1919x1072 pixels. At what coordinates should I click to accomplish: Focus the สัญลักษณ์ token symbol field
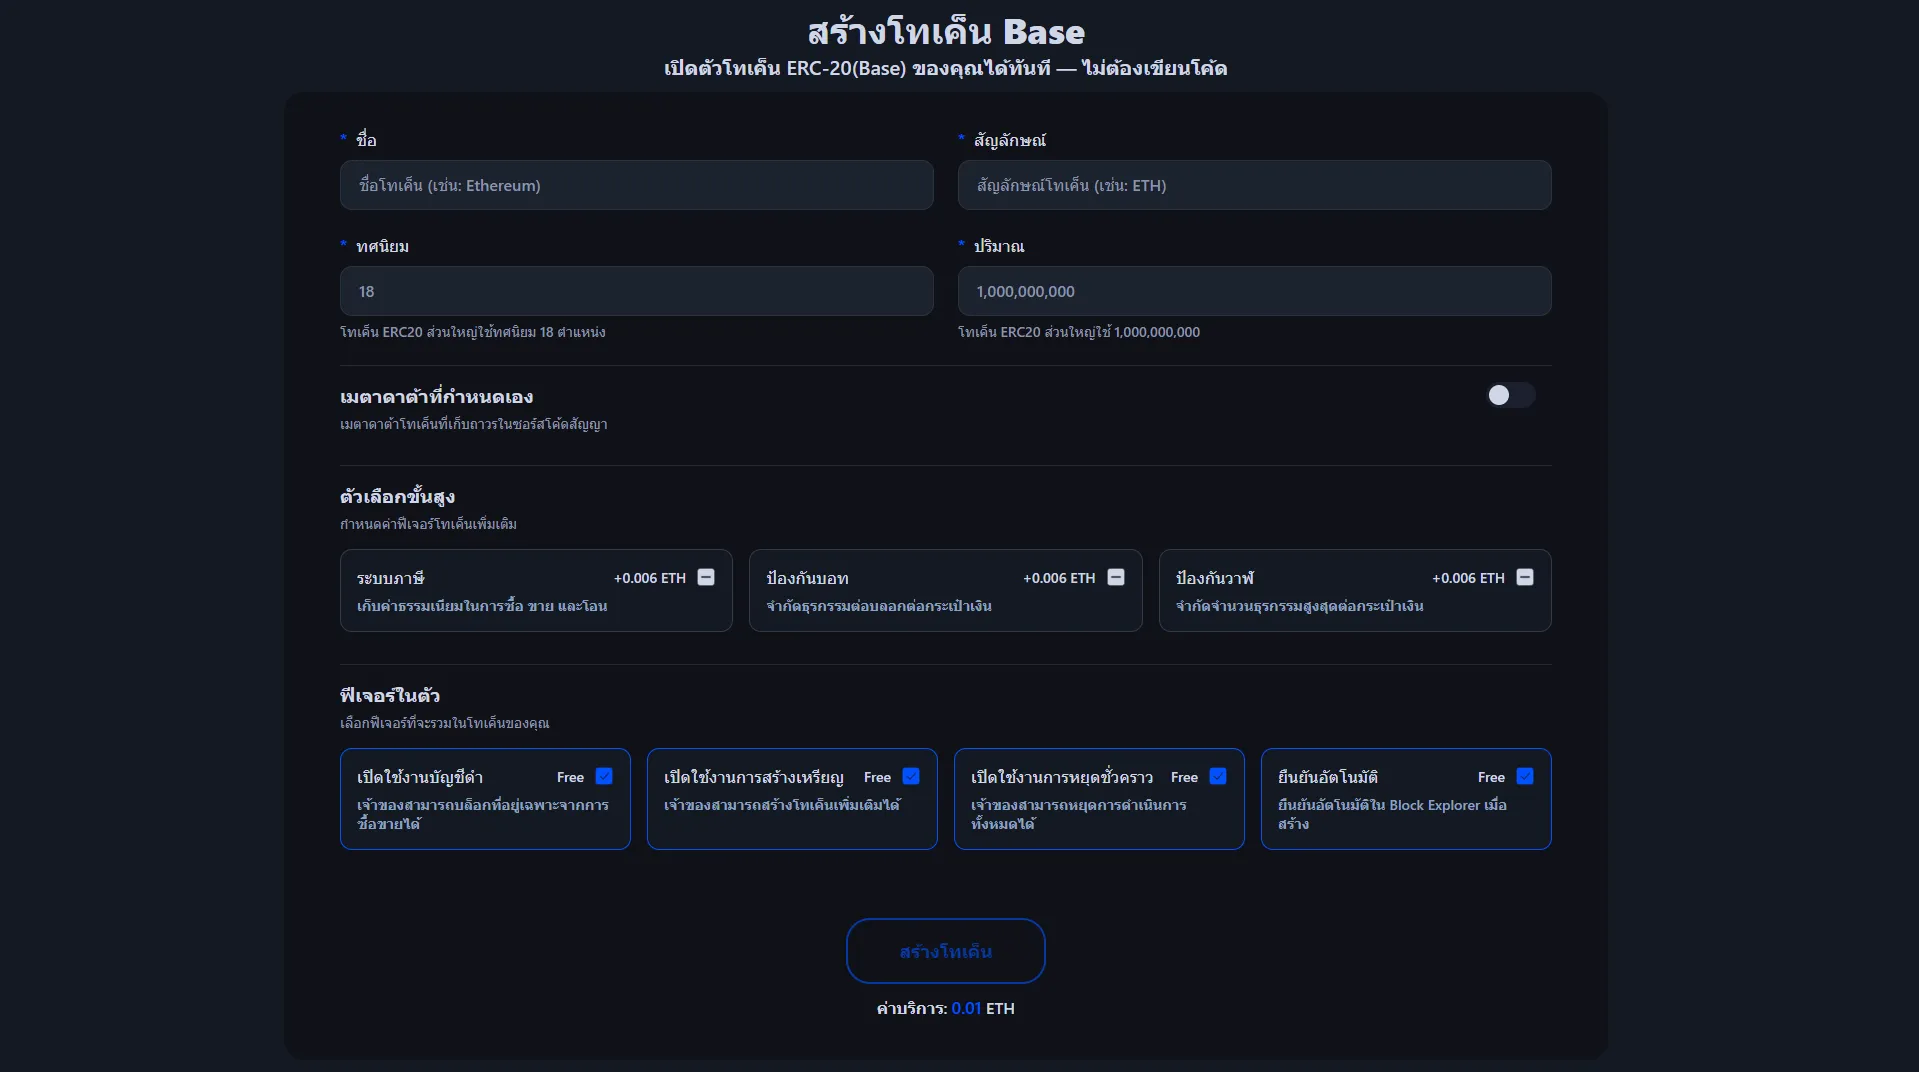click(1254, 185)
